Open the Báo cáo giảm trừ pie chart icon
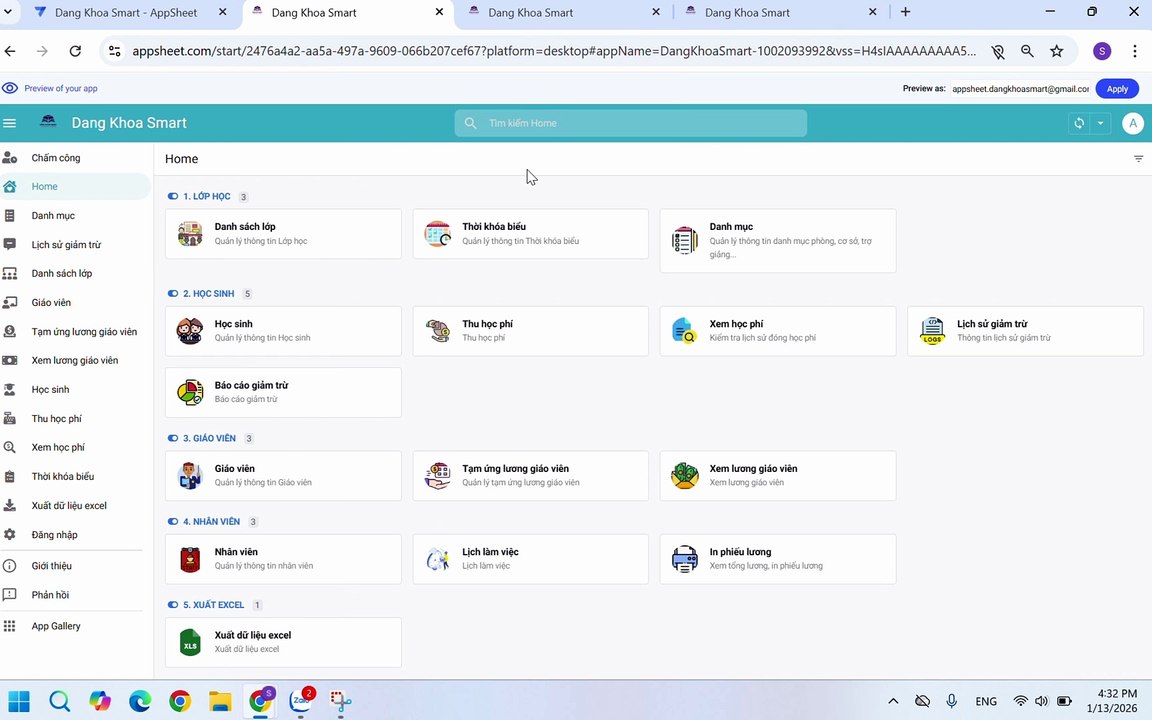The width and height of the screenshot is (1152, 720). tap(190, 392)
